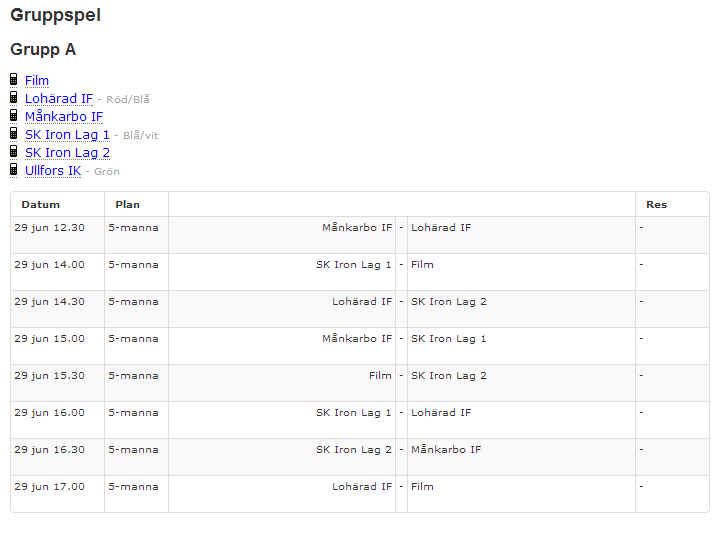Click the mobile icon beside Lohärad IF
Image resolution: width=721 pixels, height=548 pixels.
point(14,98)
